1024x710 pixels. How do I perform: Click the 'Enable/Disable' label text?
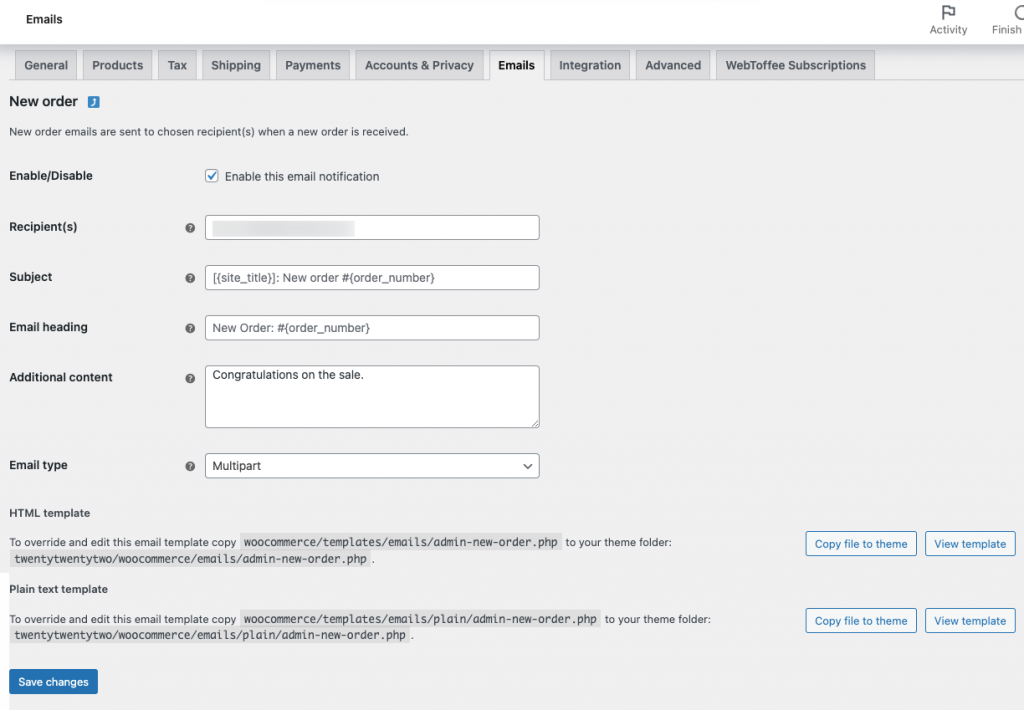point(51,176)
